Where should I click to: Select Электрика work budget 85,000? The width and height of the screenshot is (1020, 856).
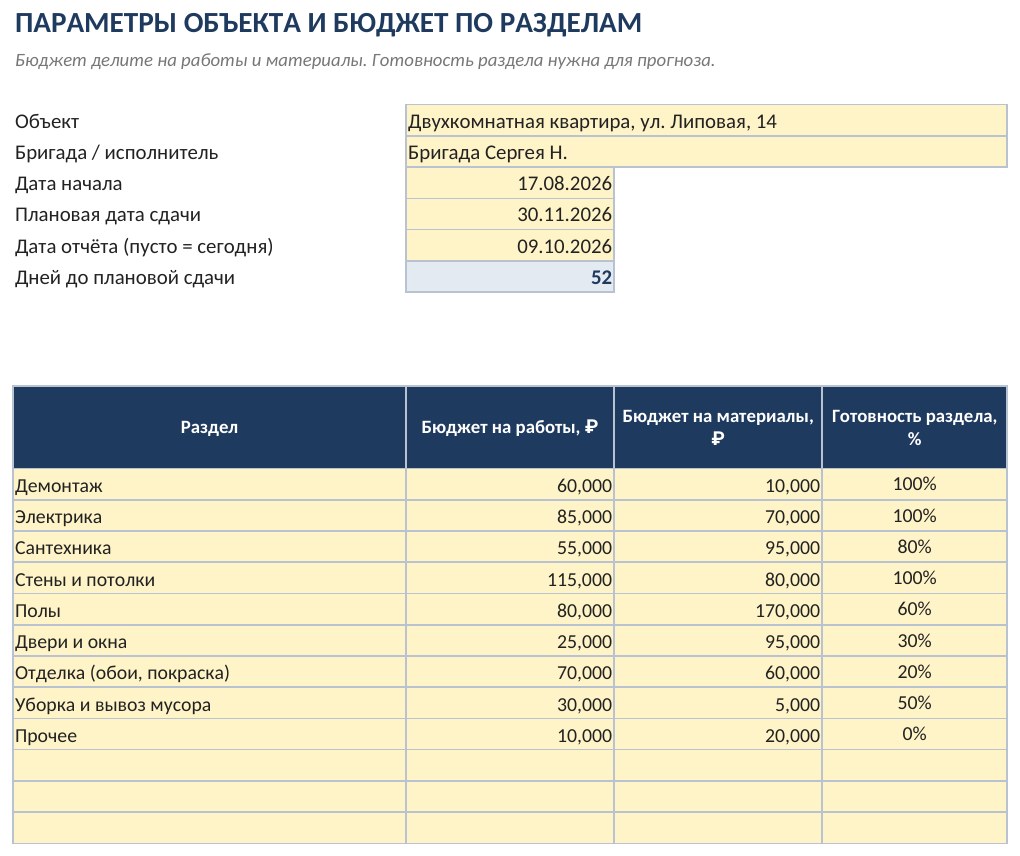(x=509, y=516)
